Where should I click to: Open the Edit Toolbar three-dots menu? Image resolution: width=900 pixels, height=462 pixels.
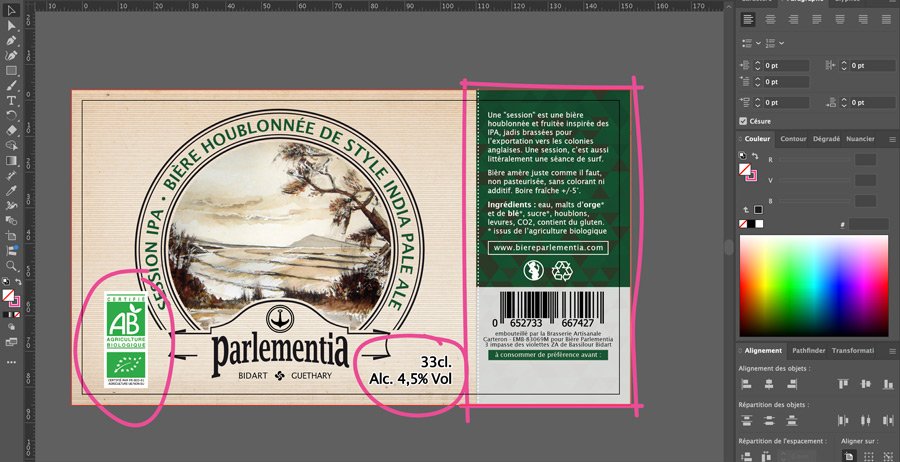(11, 363)
